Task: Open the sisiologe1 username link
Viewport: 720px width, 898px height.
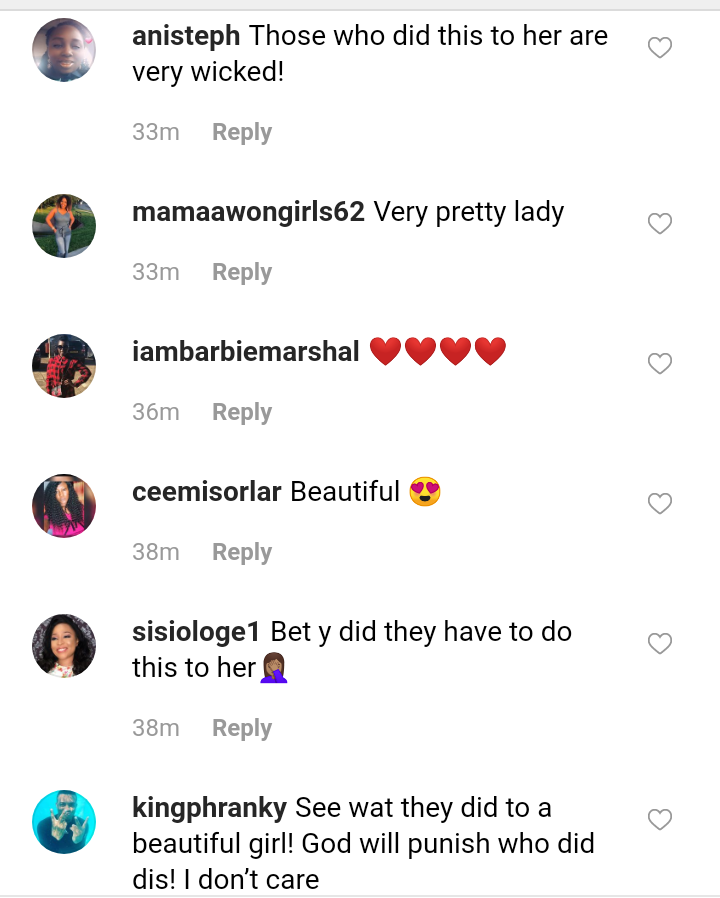Action: tap(196, 632)
